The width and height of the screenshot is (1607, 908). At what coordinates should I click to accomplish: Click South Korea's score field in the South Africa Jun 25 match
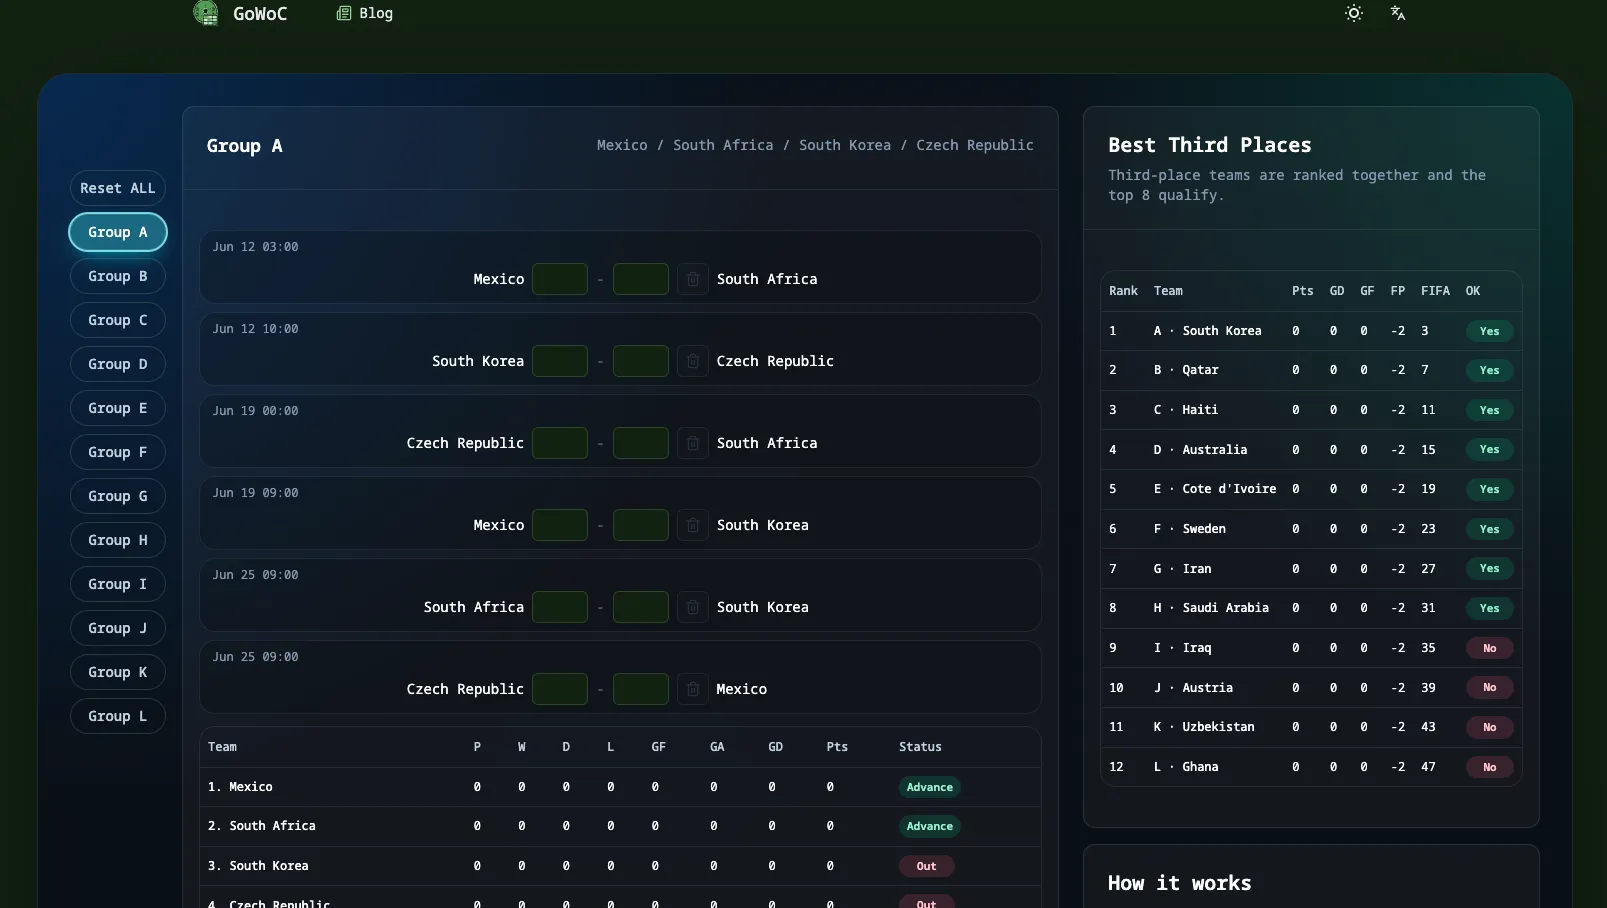click(640, 607)
